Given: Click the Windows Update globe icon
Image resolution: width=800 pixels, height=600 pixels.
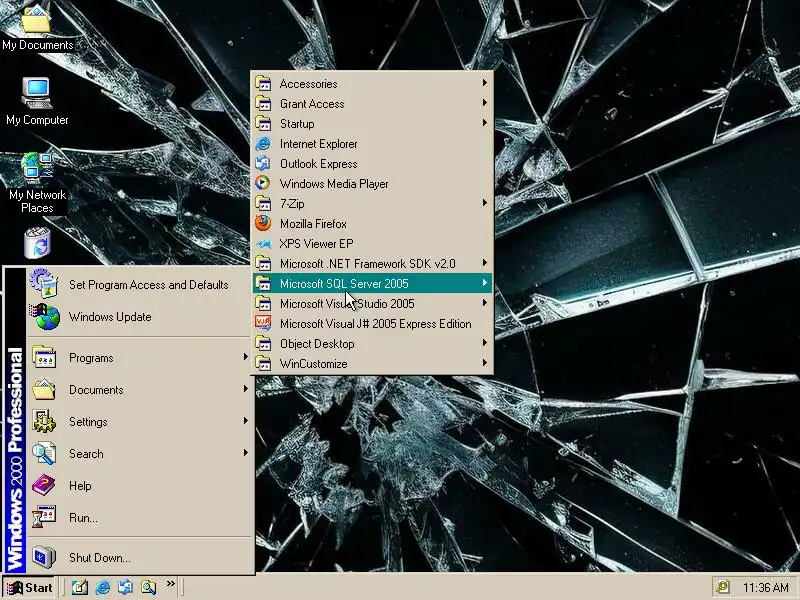Looking at the screenshot, I should pos(45,316).
